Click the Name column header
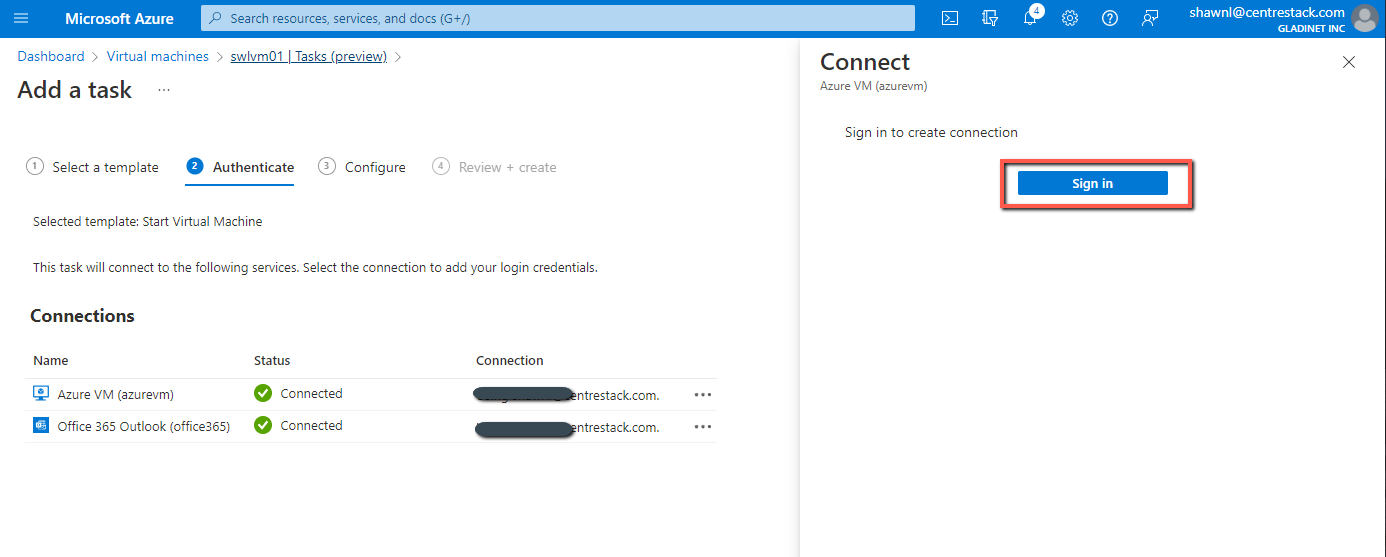The image size is (1386, 557). point(51,360)
